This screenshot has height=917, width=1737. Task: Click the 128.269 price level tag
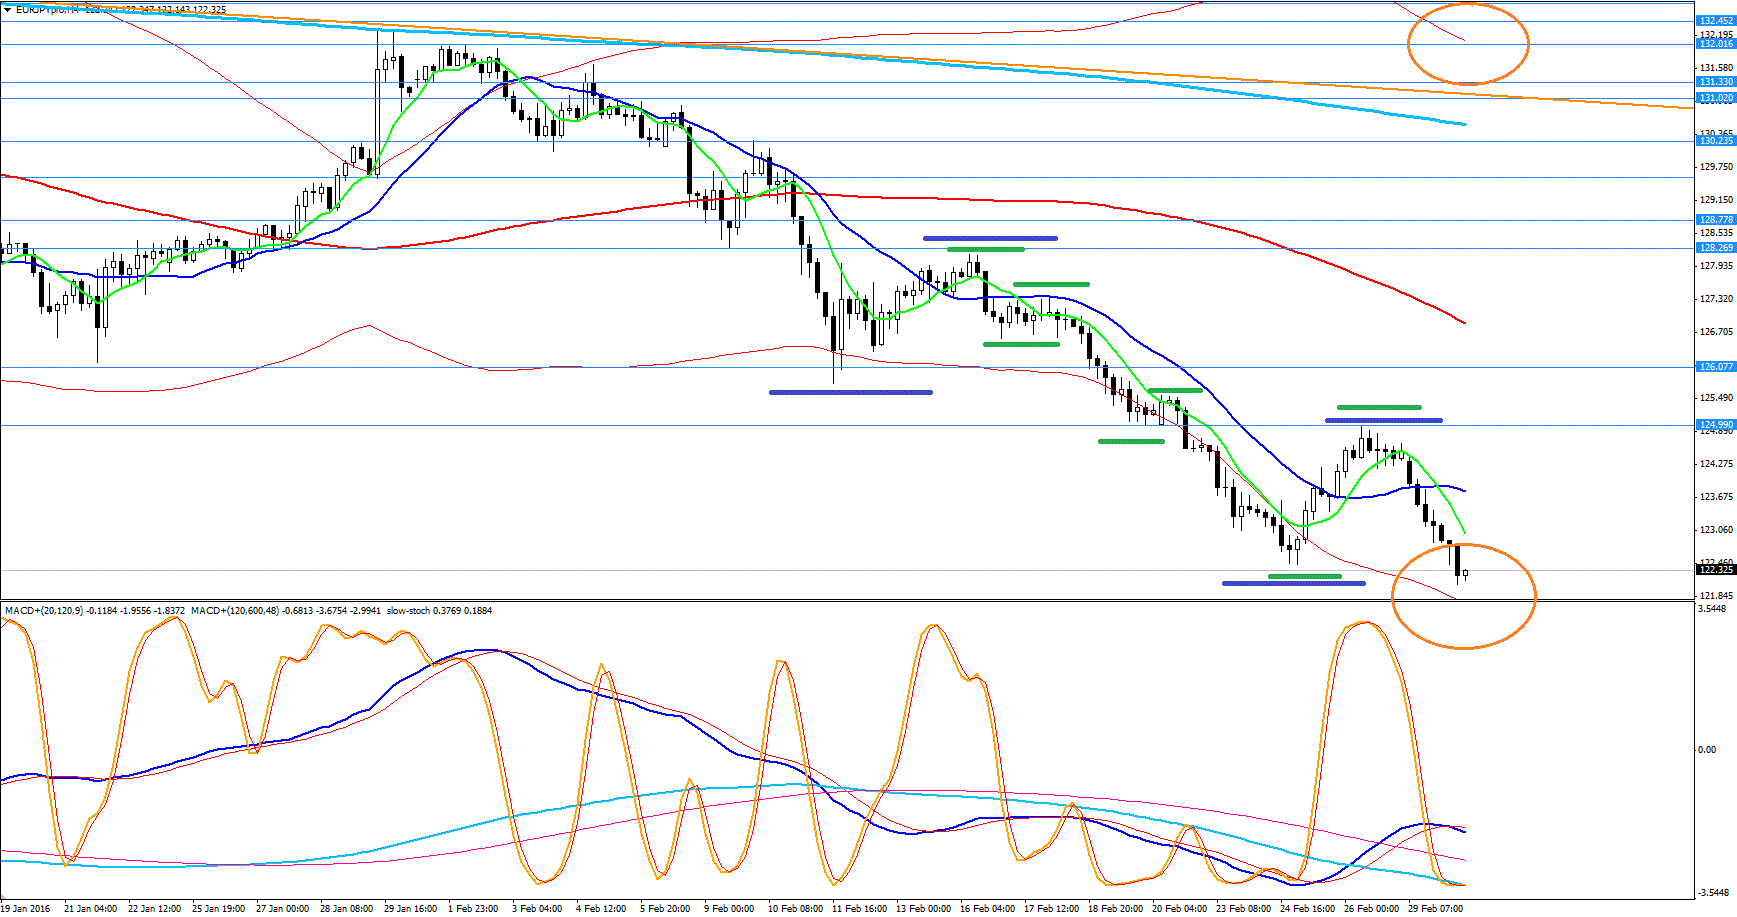[x=1716, y=248]
